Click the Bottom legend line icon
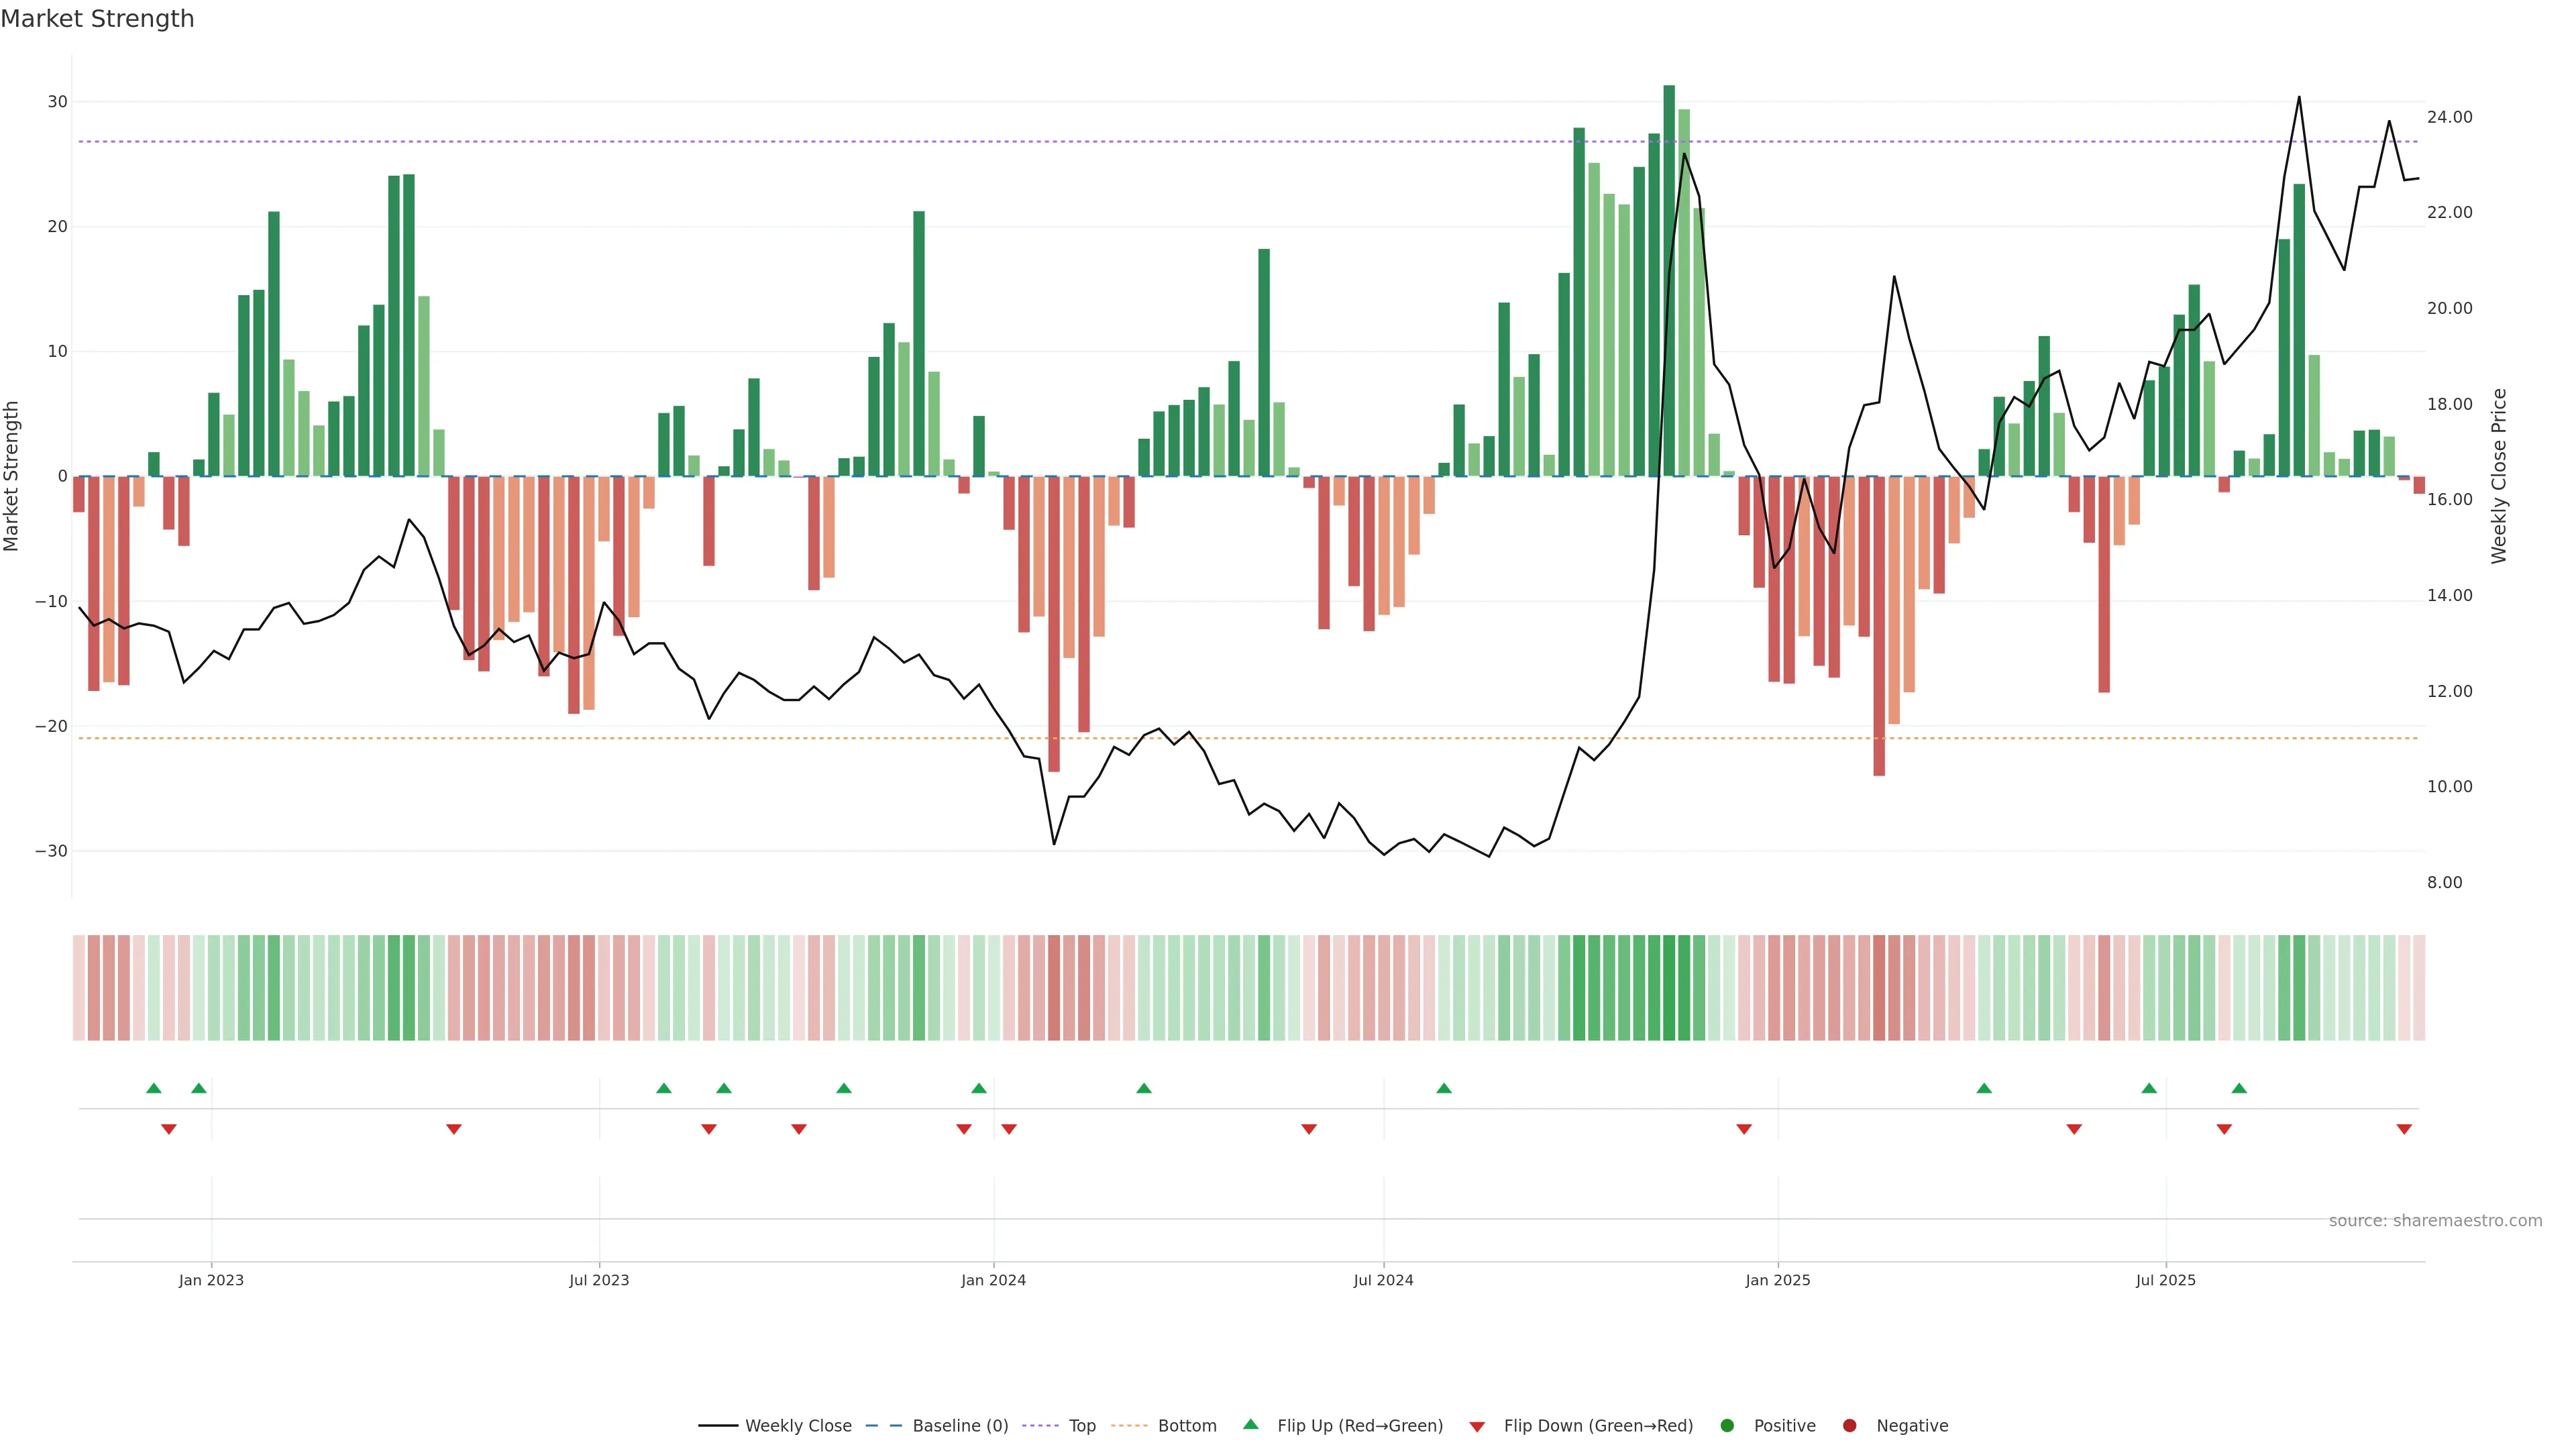This screenshot has height=1449, width=2576. click(1129, 1426)
